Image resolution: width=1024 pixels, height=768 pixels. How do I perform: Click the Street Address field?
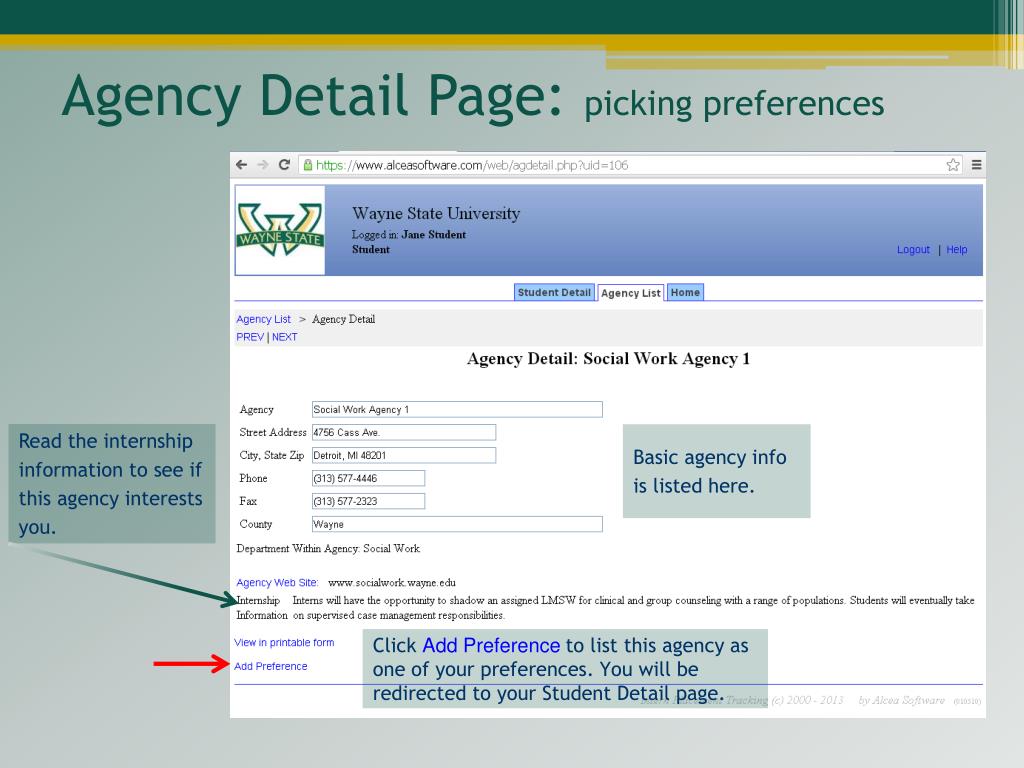[x=404, y=432]
